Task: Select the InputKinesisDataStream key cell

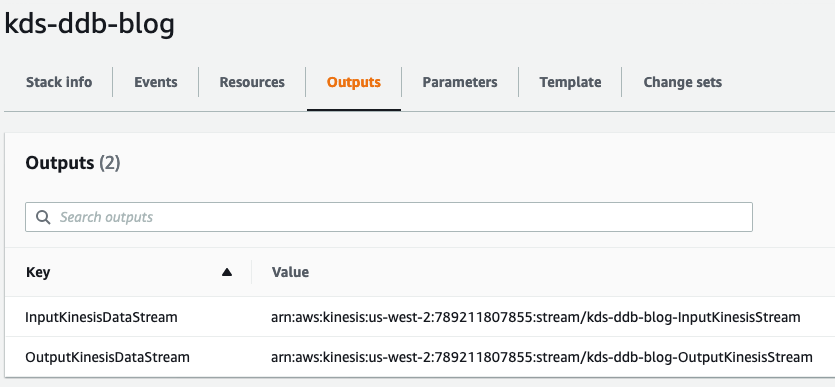Action: tap(101, 318)
